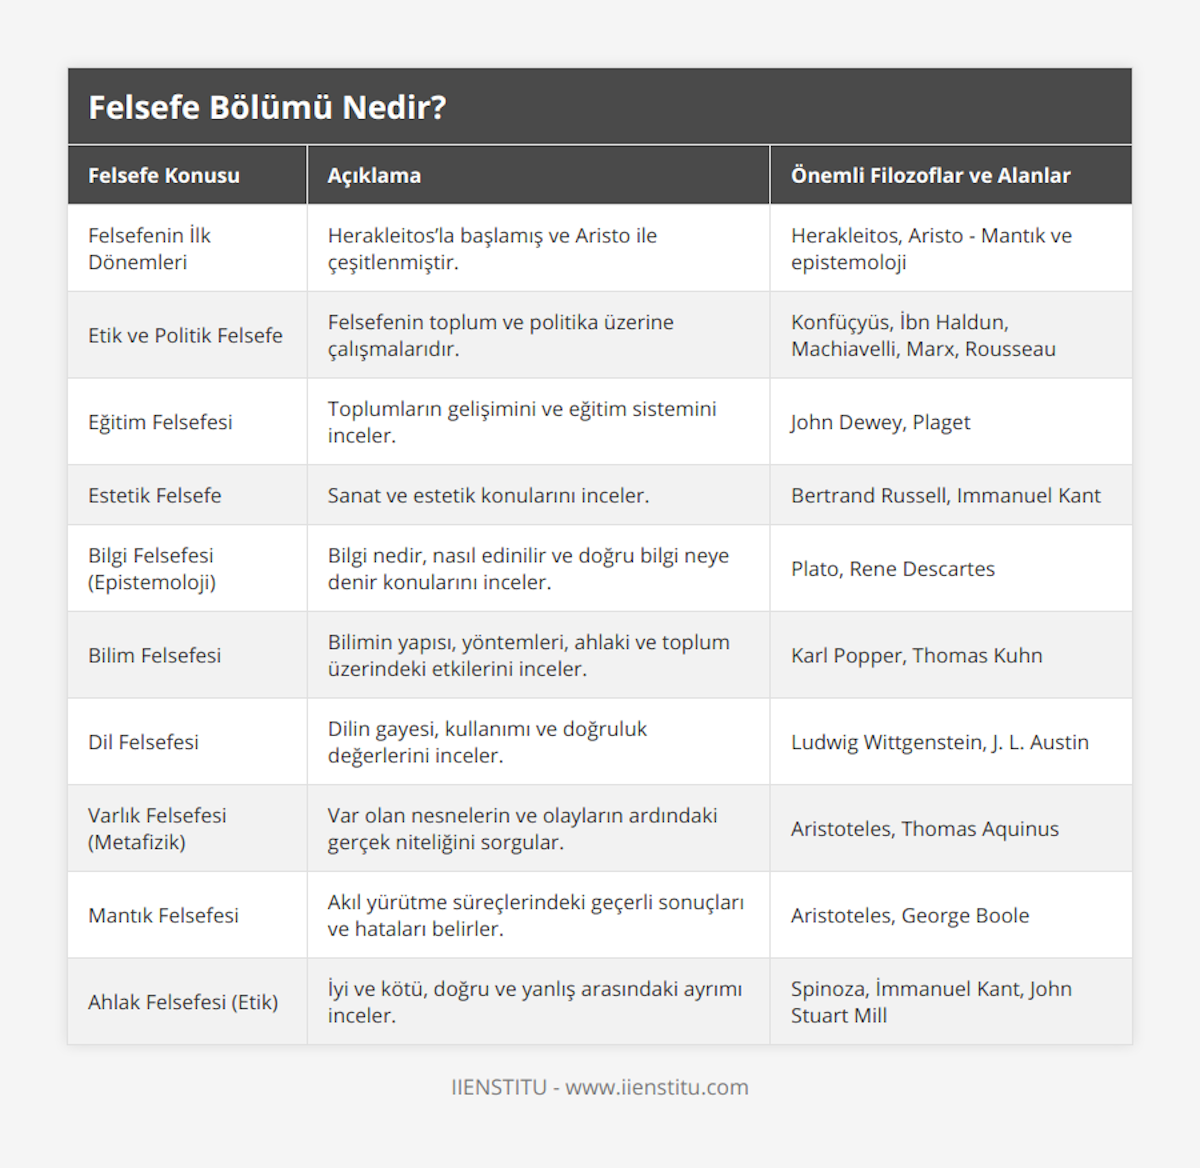Click the 'Ludwig Wittgenstein, J. L. Austin' cell
The height and width of the screenshot is (1168, 1200).
click(939, 742)
